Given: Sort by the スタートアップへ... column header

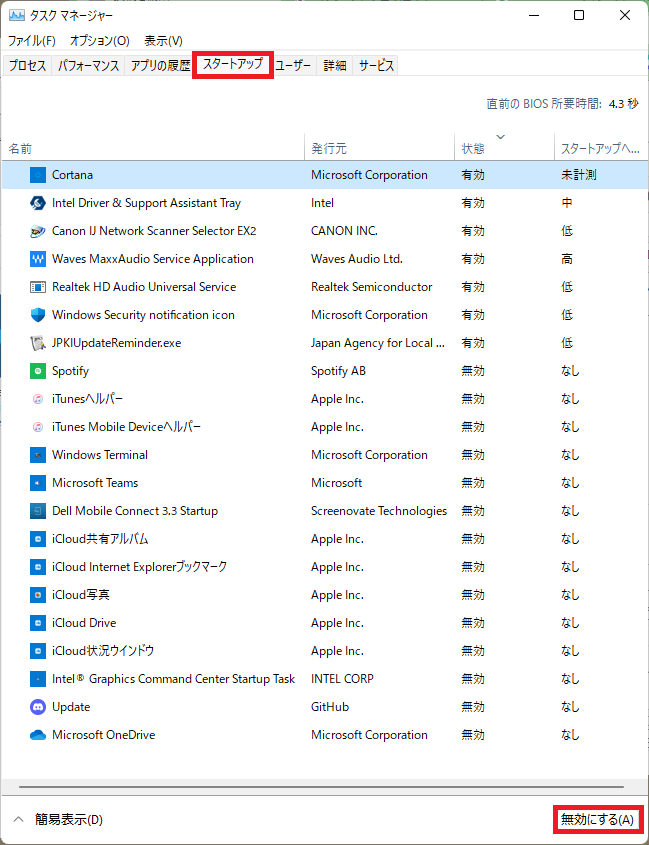Looking at the screenshot, I should 601,147.
